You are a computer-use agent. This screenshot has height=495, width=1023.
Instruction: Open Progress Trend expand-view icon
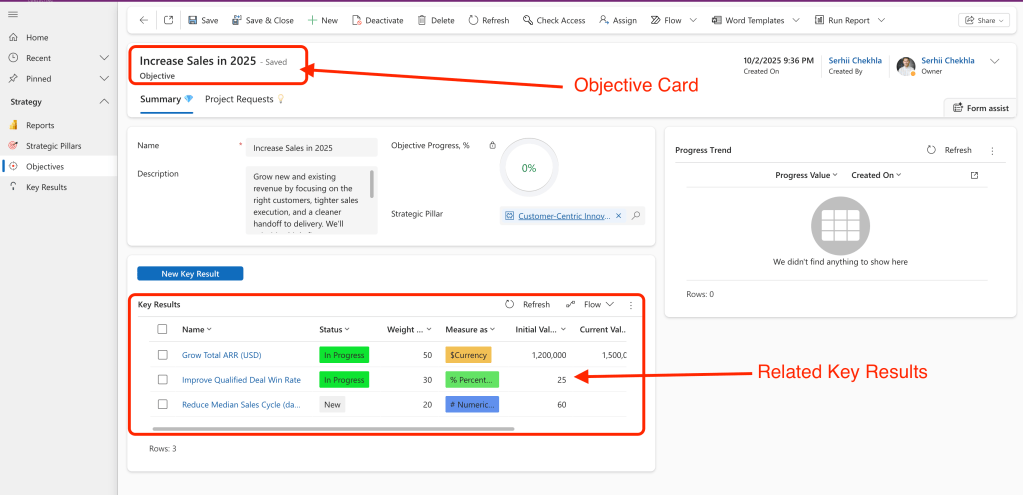tap(975, 175)
